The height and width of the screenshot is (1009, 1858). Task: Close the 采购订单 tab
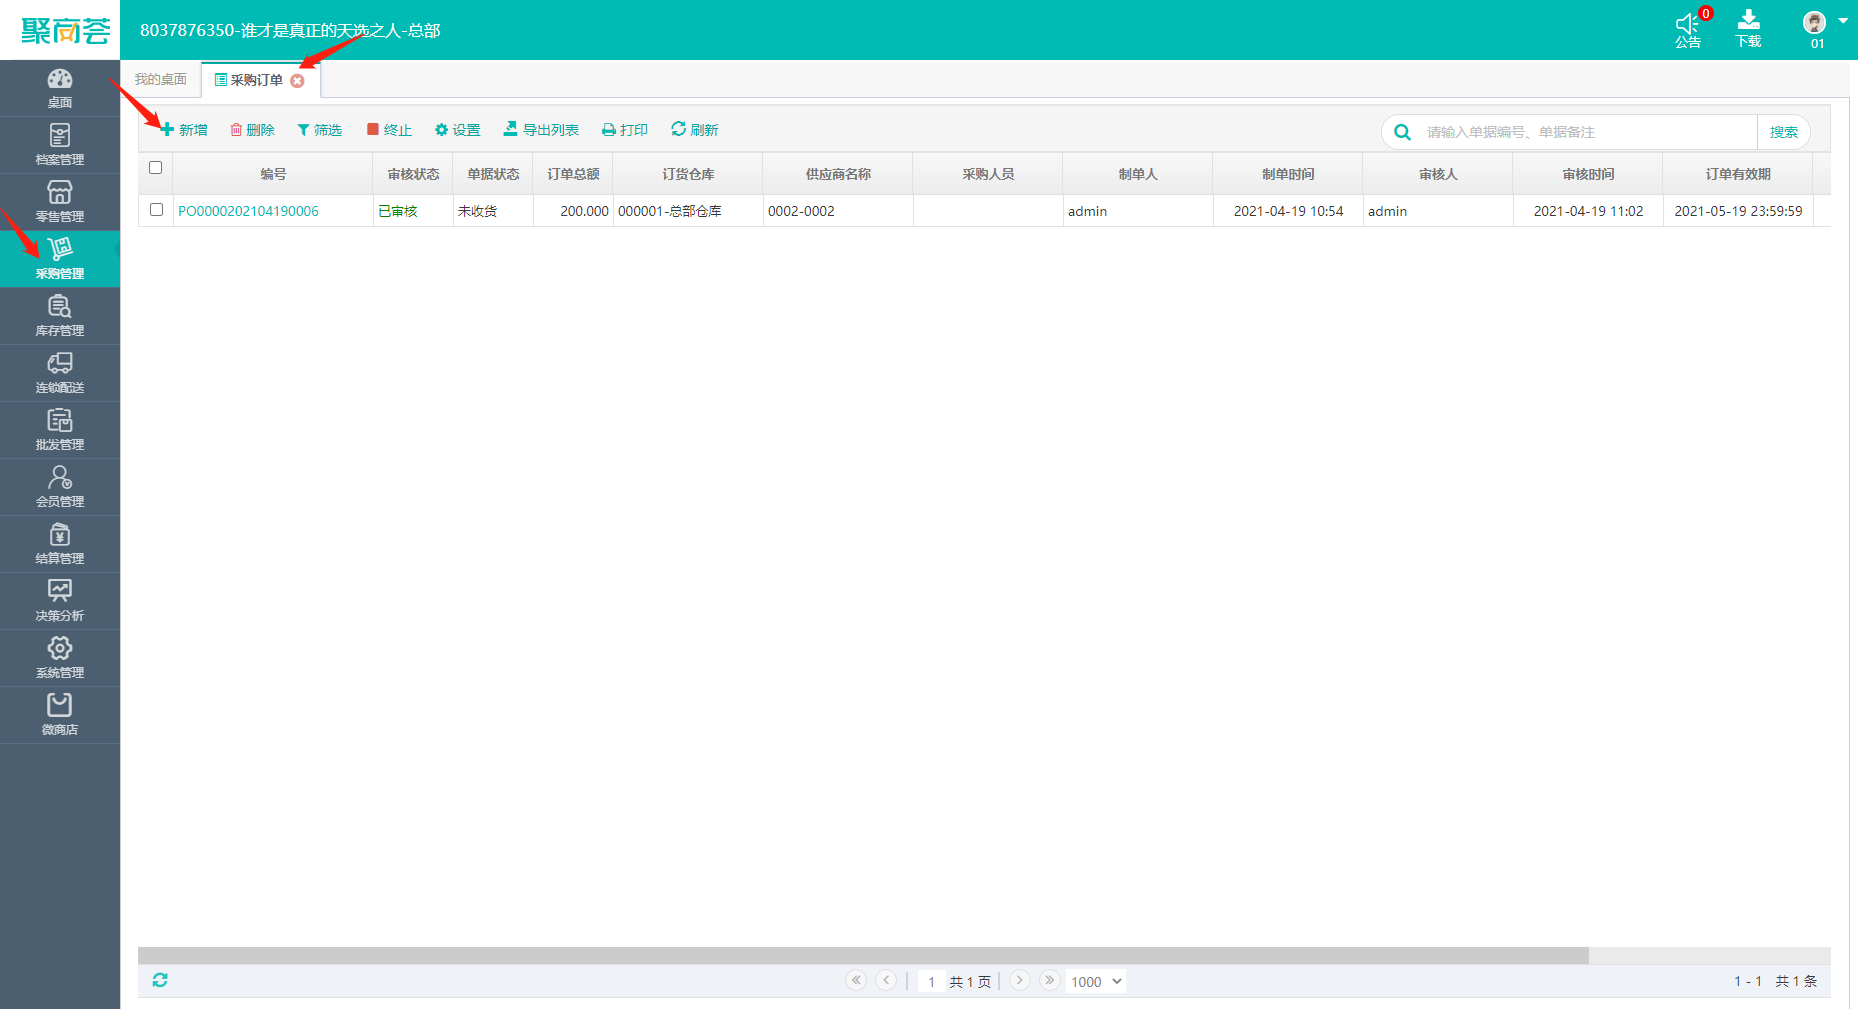(297, 81)
